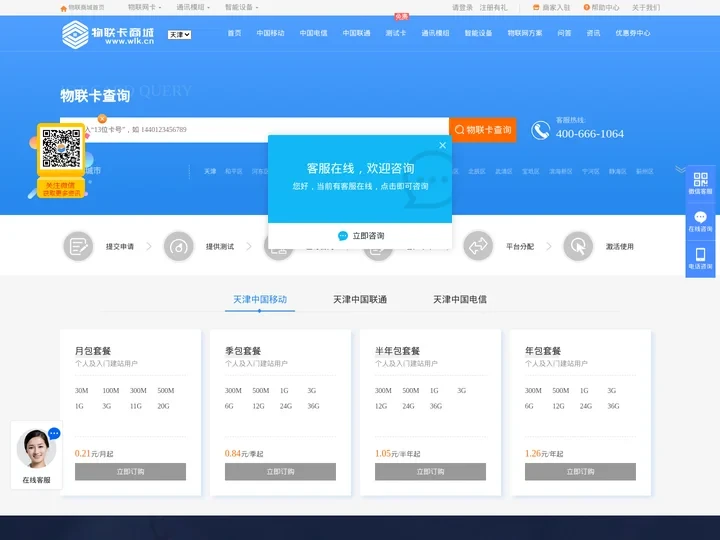Open 优惠券中心 navigation item
This screenshot has width=720, height=540.
[633, 33]
